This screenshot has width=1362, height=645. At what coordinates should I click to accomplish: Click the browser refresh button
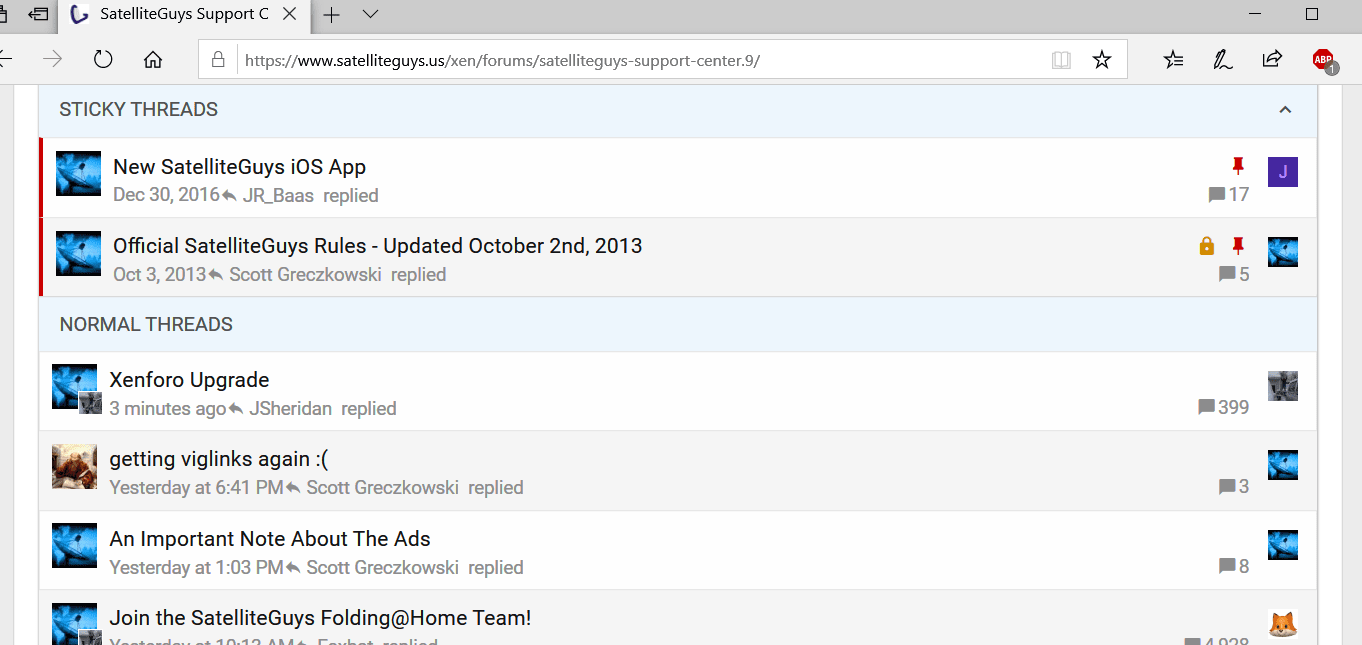pos(103,60)
